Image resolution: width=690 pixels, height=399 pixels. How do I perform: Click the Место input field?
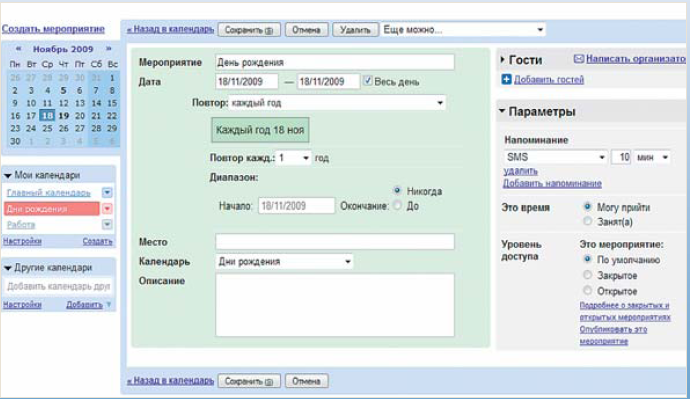(x=335, y=242)
